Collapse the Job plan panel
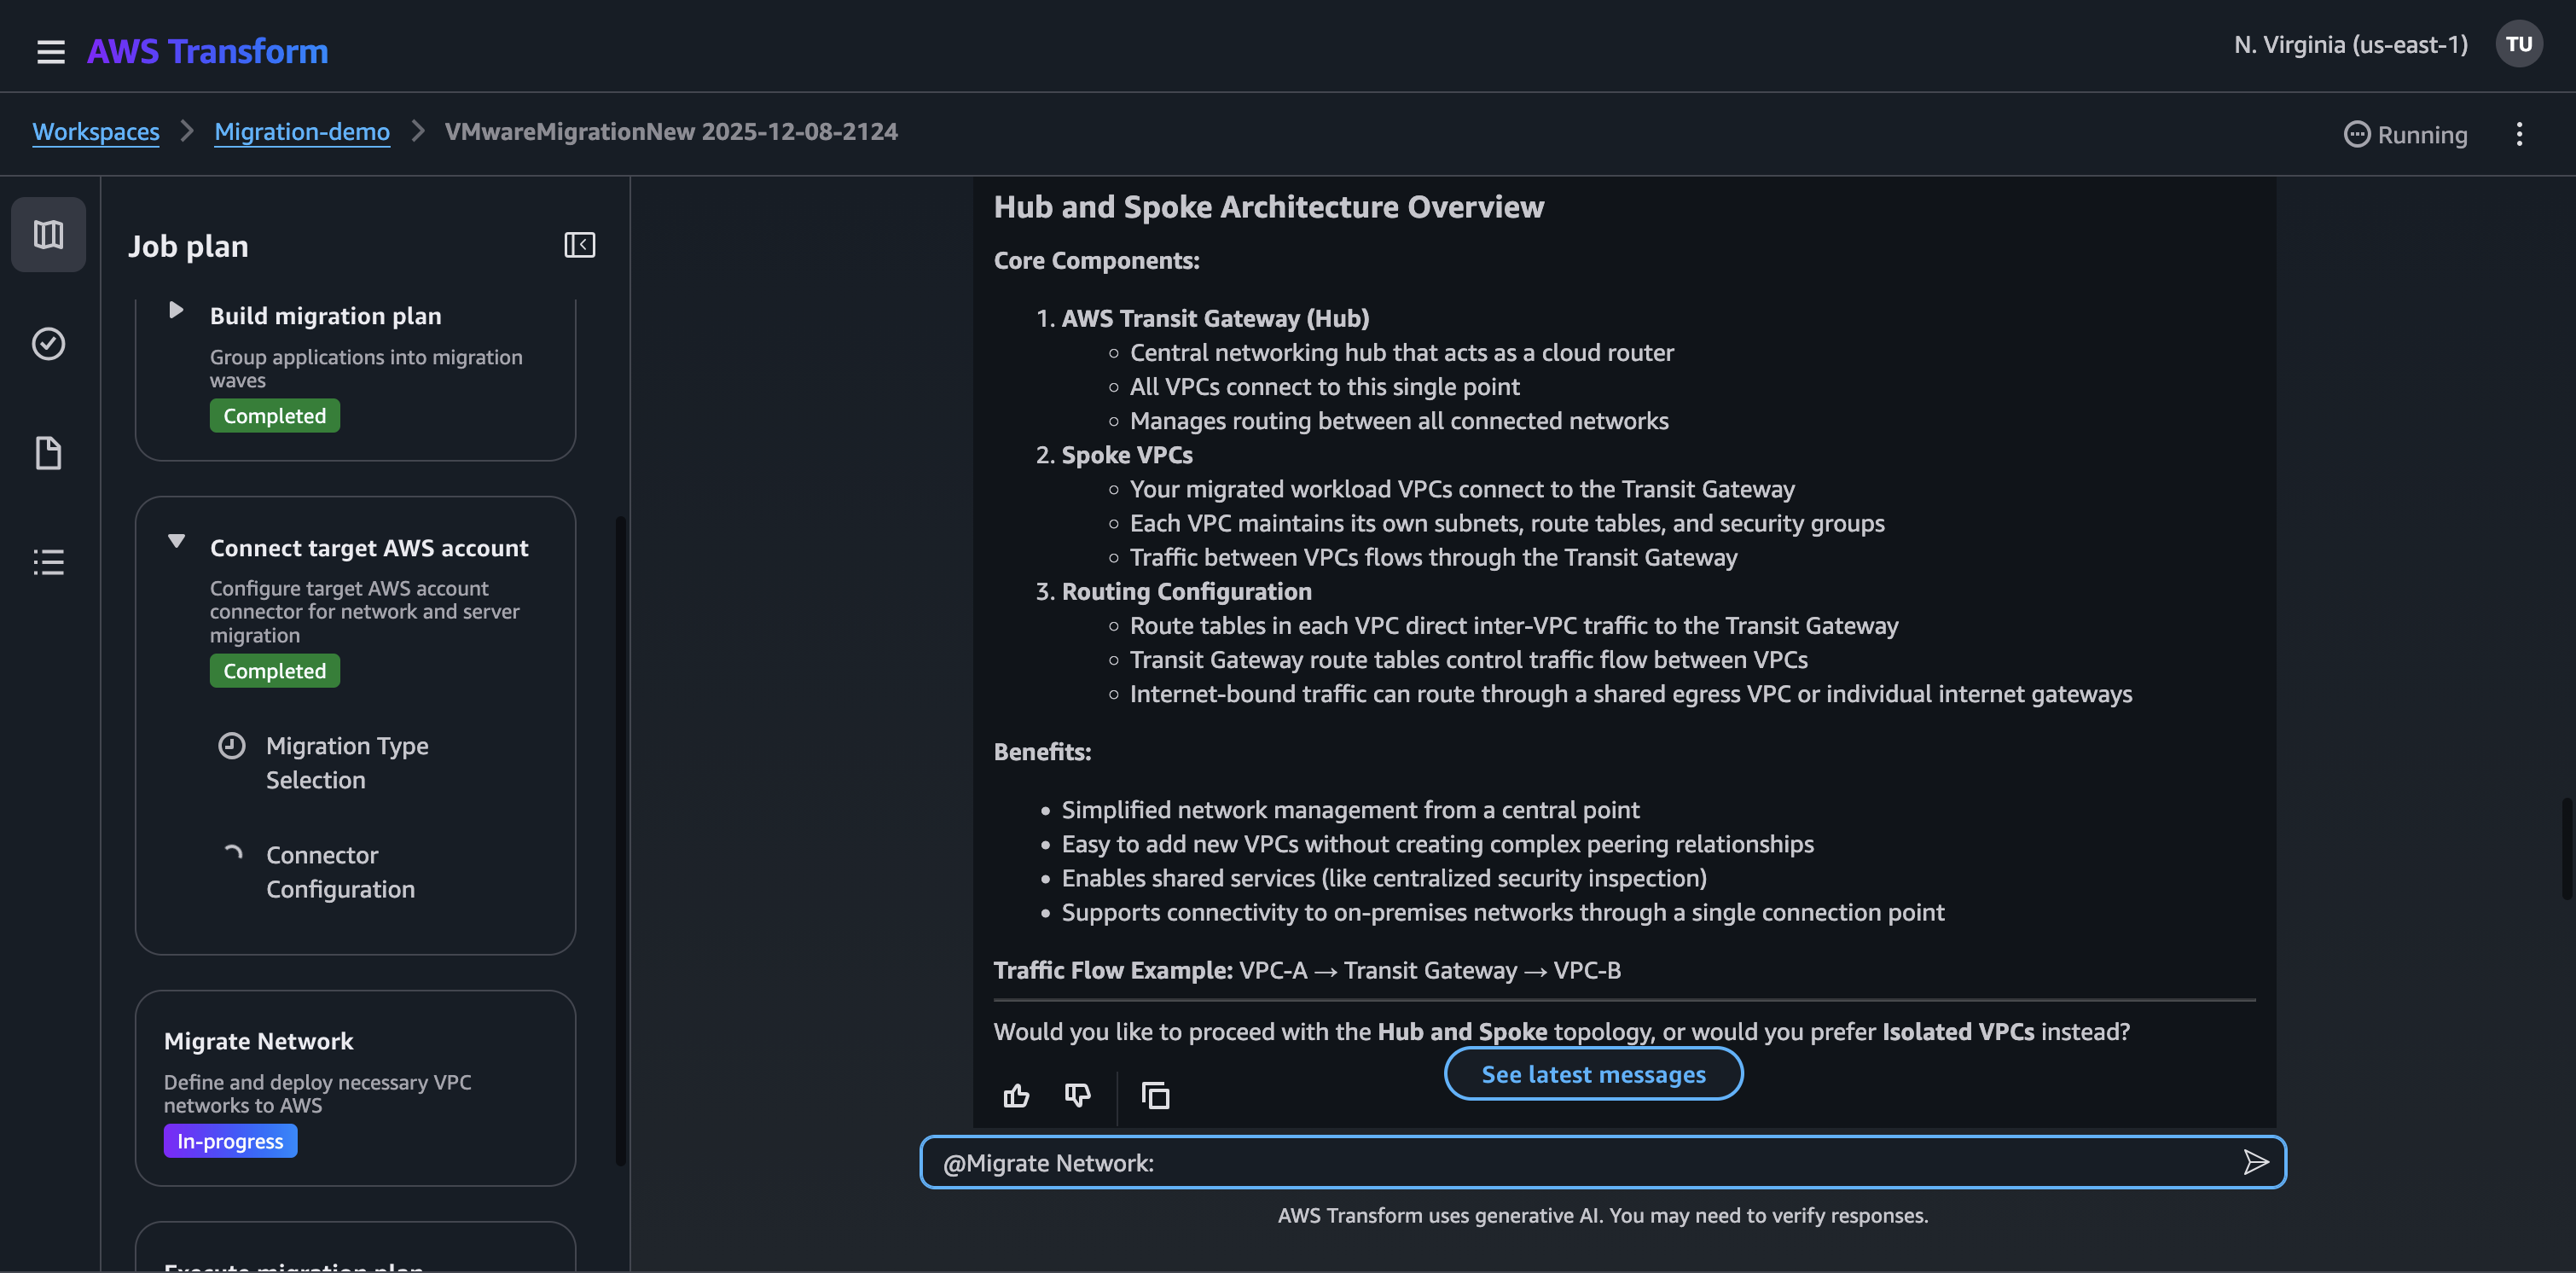Screen dimensions: 2576x1273 pyautogui.click(x=579, y=244)
